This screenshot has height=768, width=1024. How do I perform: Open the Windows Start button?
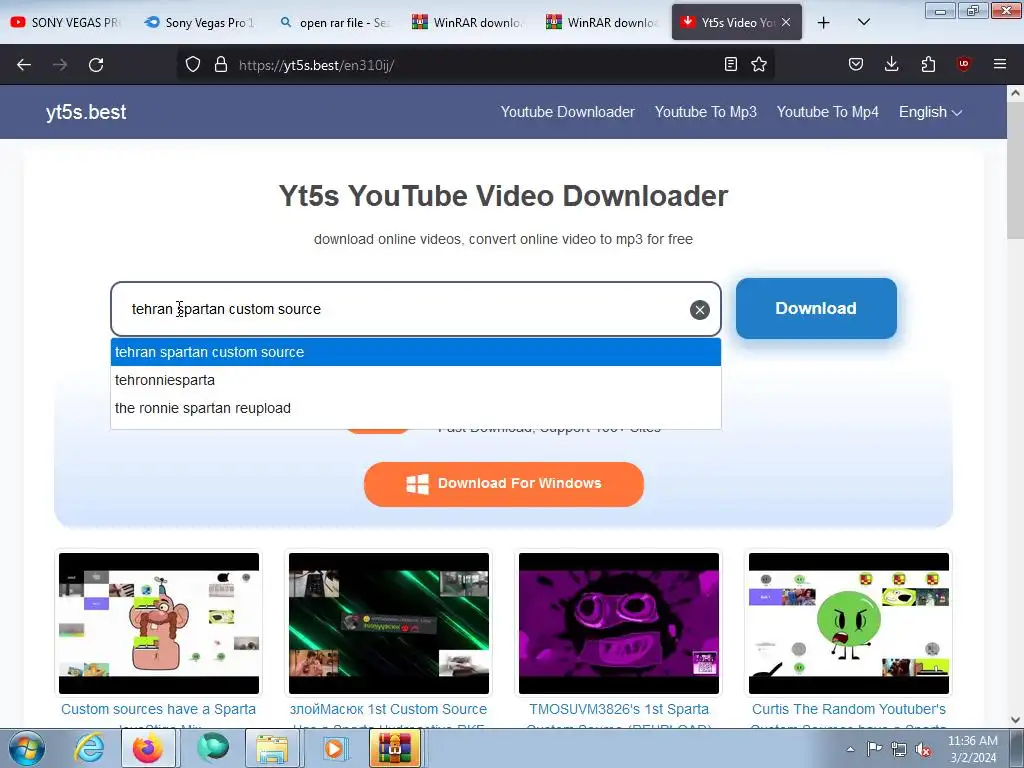[x=25, y=748]
